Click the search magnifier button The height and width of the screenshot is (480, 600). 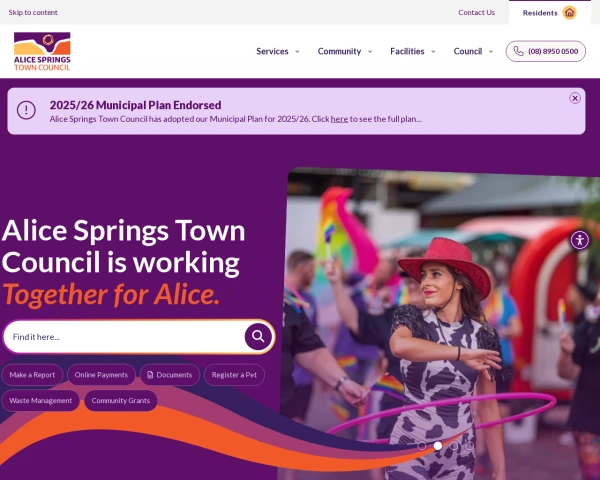pos(258,337)
